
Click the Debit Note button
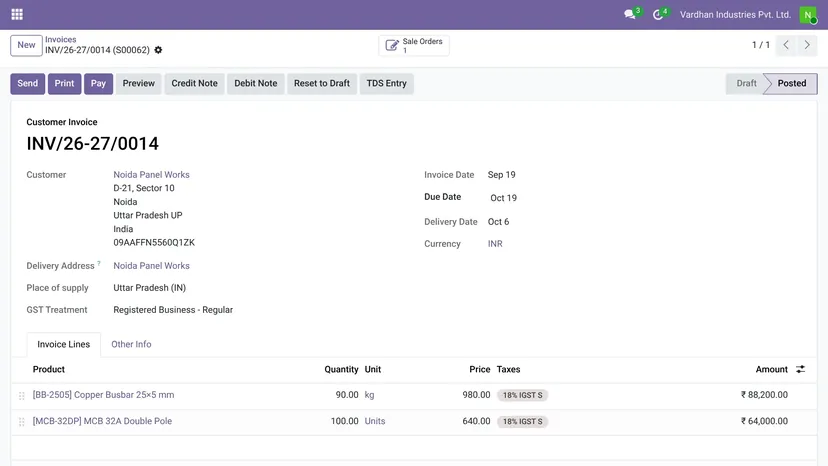256,83
